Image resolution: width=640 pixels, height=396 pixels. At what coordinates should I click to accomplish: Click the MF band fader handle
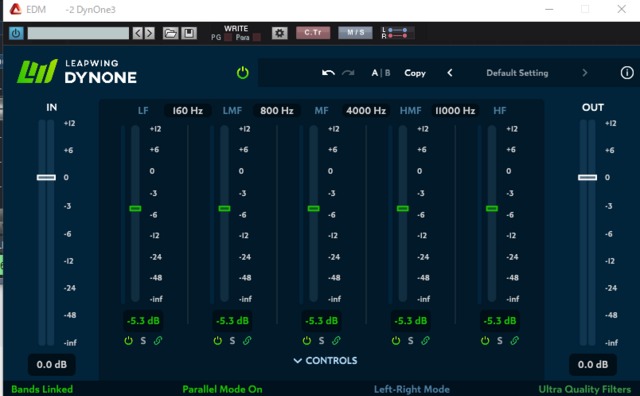[x=313, y=209]
